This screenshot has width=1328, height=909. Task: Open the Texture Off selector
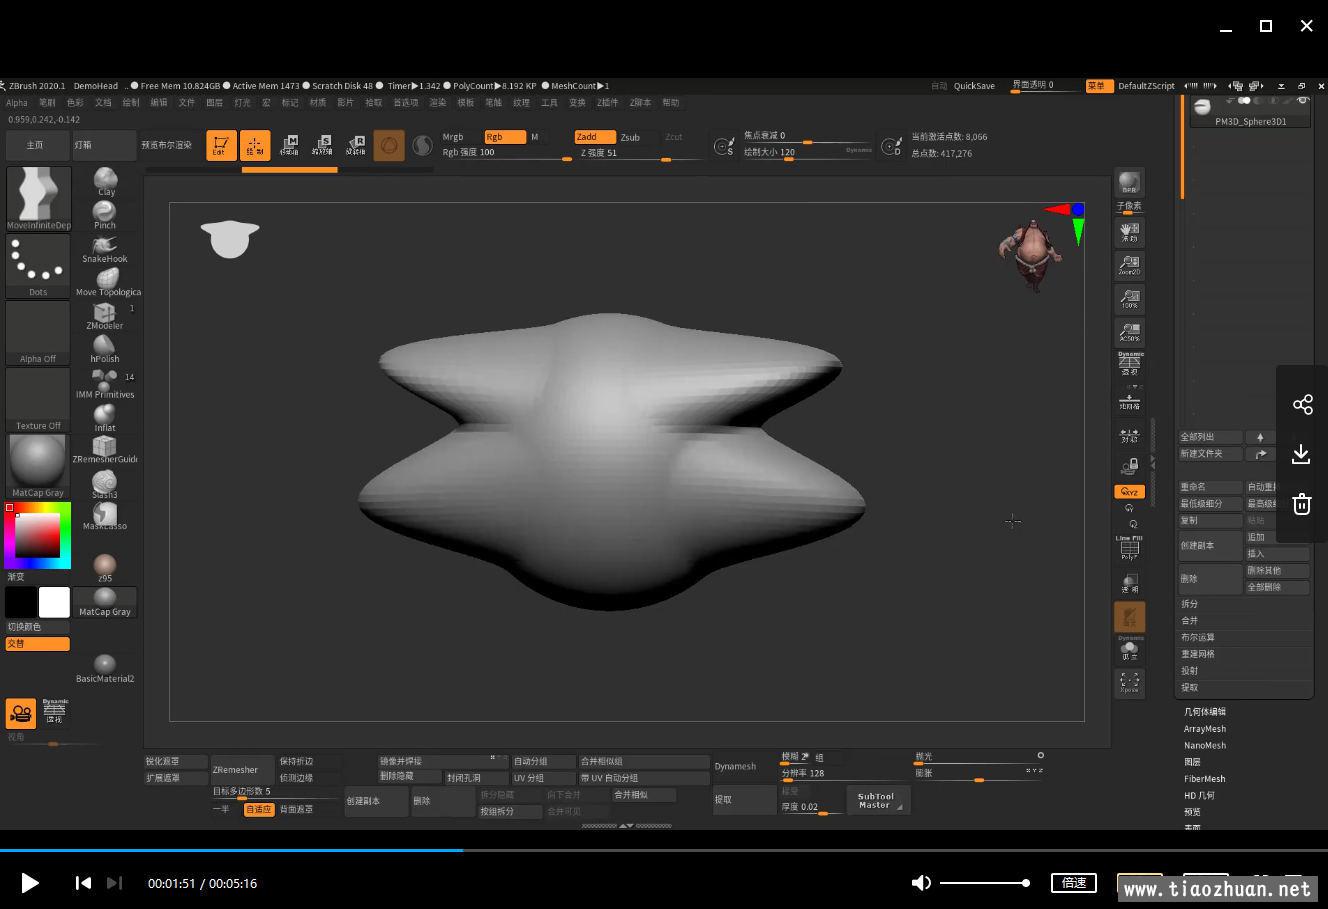tap(38, 400)
